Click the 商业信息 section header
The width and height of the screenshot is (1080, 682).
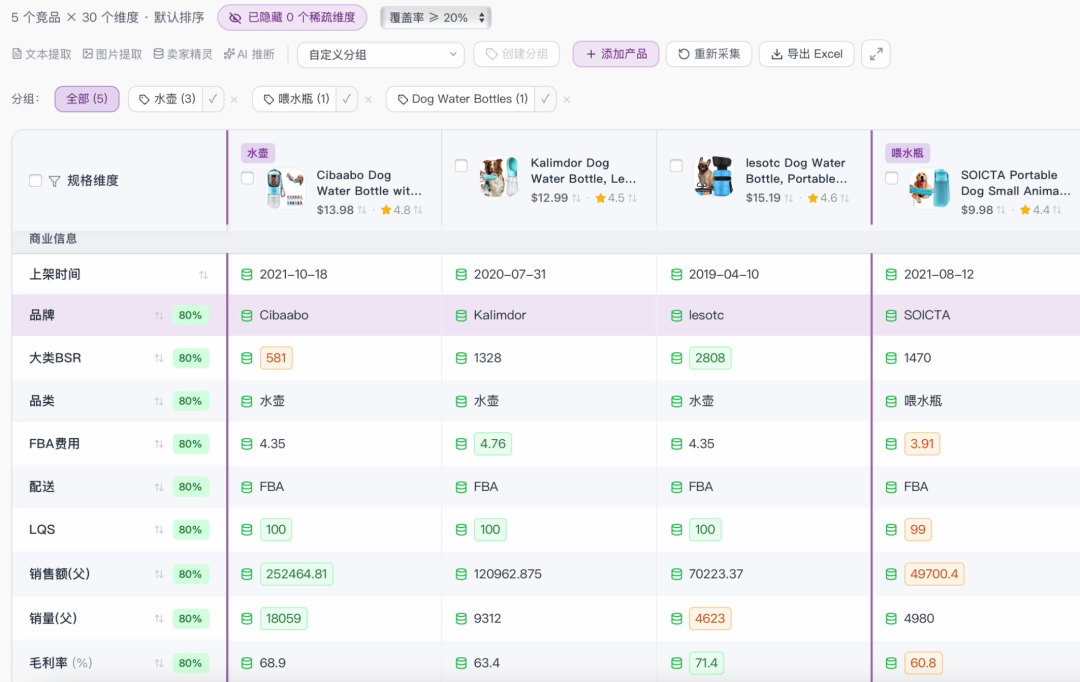pos(53,239)
